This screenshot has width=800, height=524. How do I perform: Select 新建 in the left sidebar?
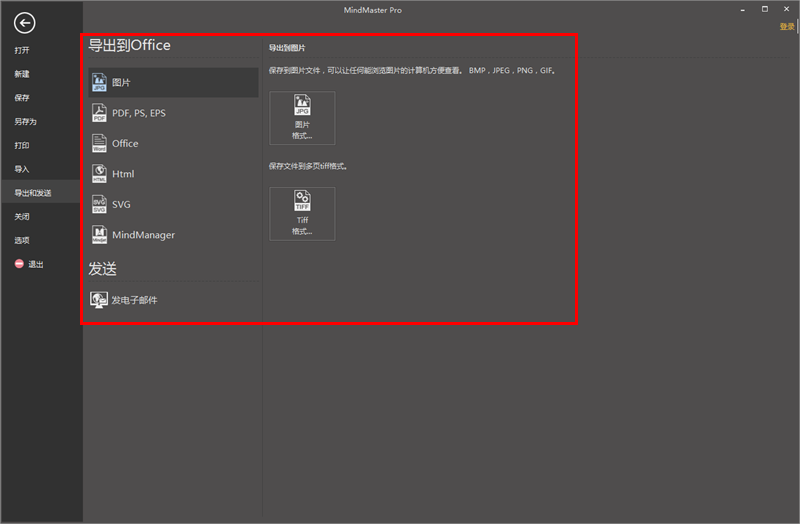(x=22, y=74)
